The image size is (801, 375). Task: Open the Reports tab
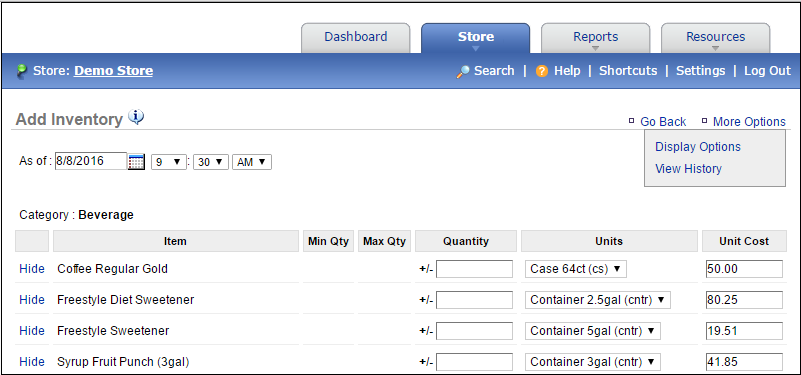(x=596, y=37)
